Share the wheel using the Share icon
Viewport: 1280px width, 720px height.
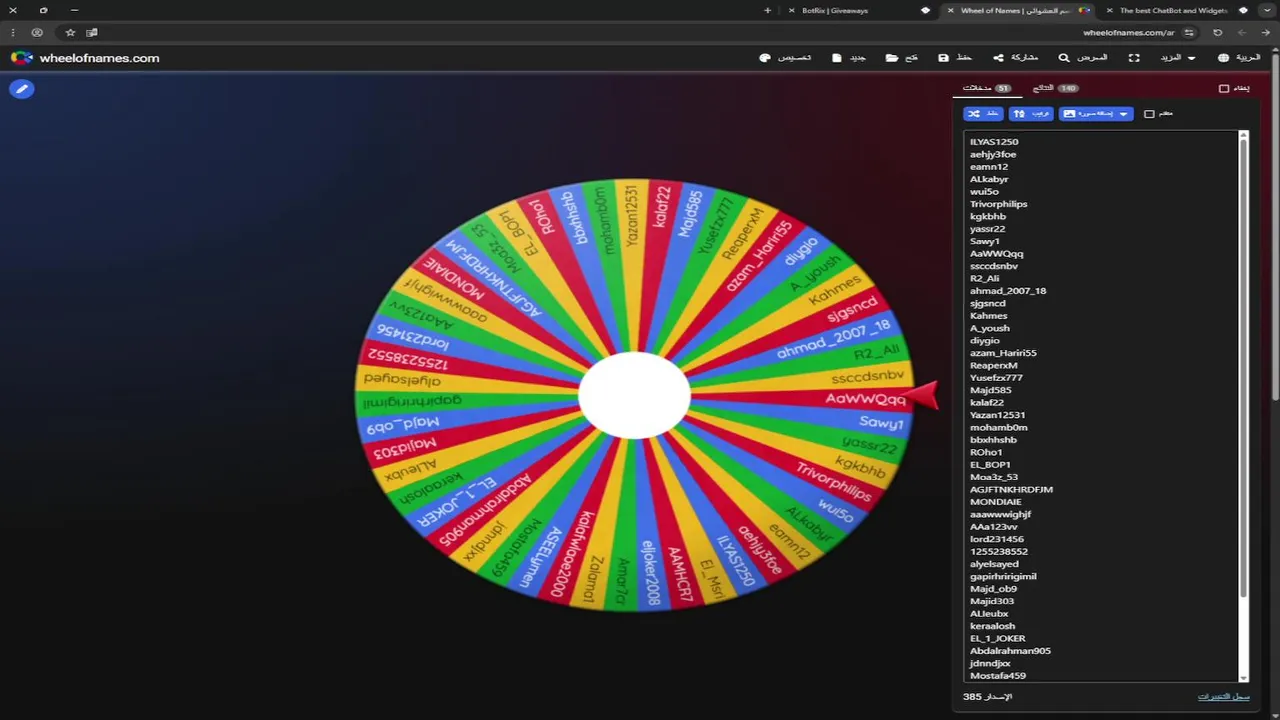1015,58
